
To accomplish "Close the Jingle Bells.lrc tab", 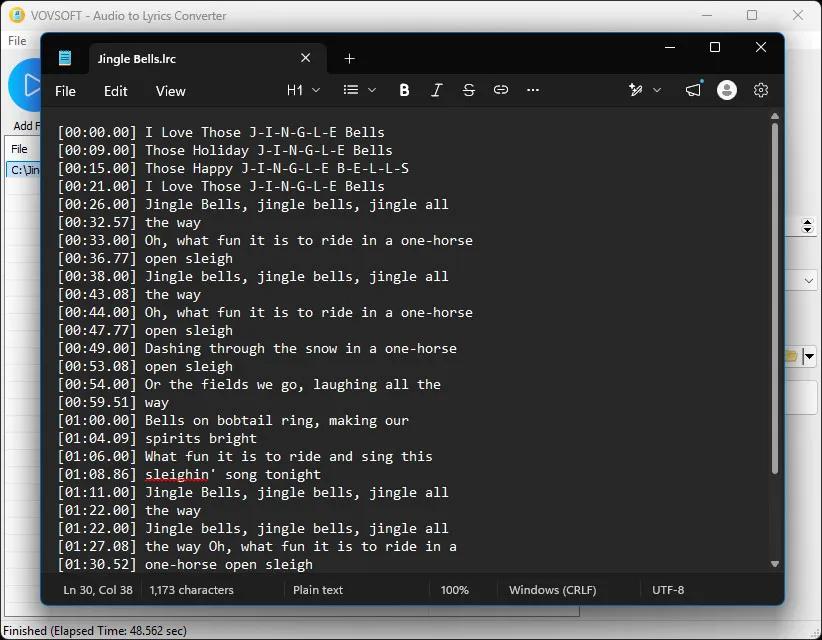I will click(x=306, y=58).
